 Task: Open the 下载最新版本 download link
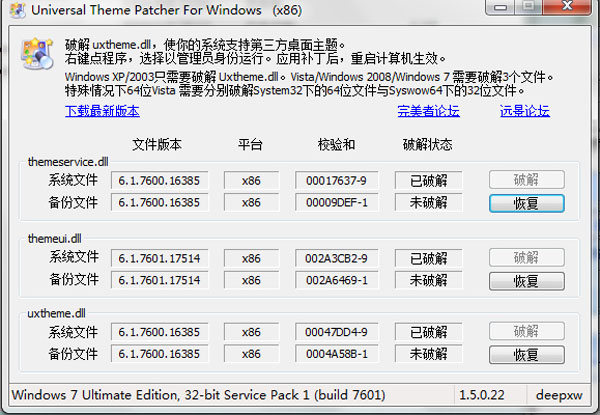[105, 111]
